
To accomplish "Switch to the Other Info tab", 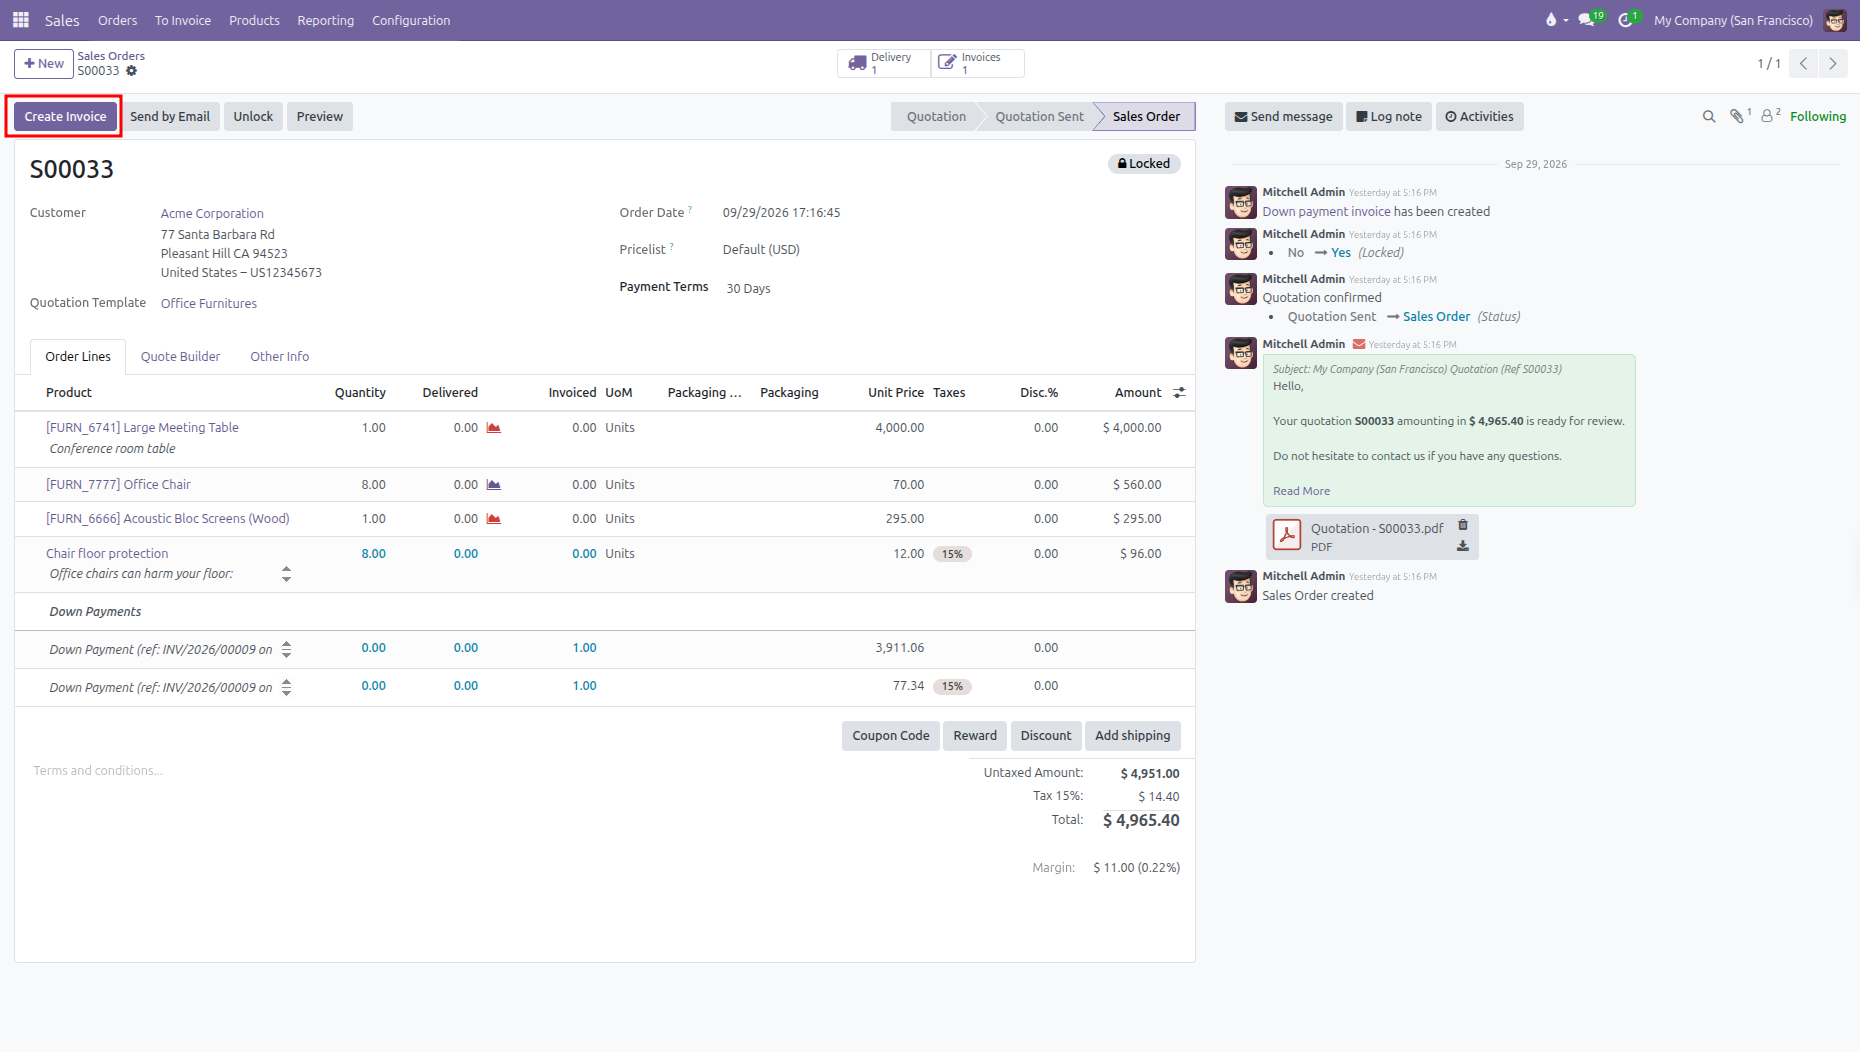I will click(280, 357).
